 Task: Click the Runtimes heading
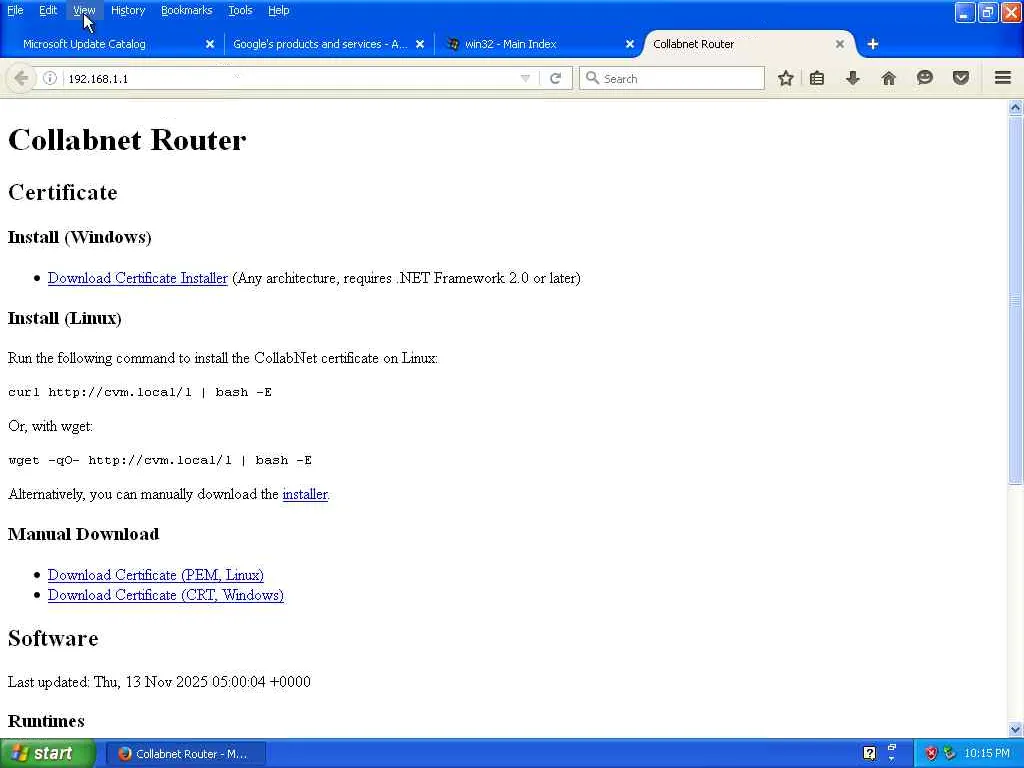coord(46,721)
